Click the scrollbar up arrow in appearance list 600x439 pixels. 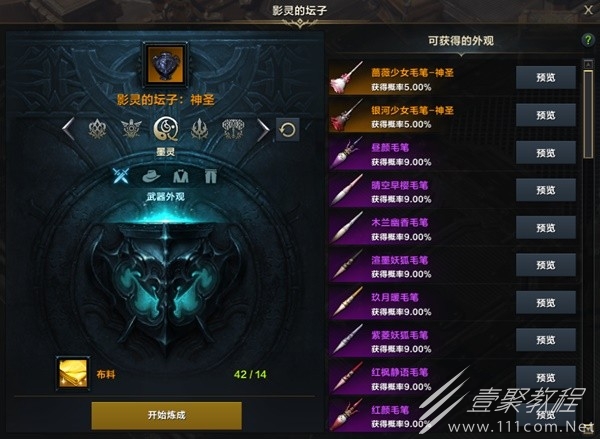tap(588, 64)
